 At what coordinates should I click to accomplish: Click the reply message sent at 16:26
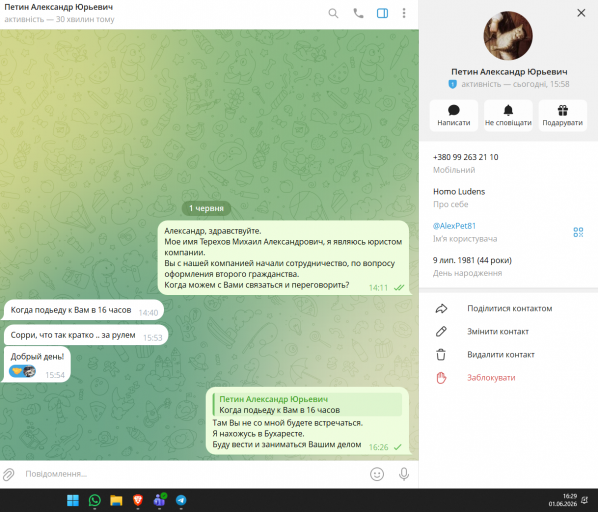click(x=307, y=421)
